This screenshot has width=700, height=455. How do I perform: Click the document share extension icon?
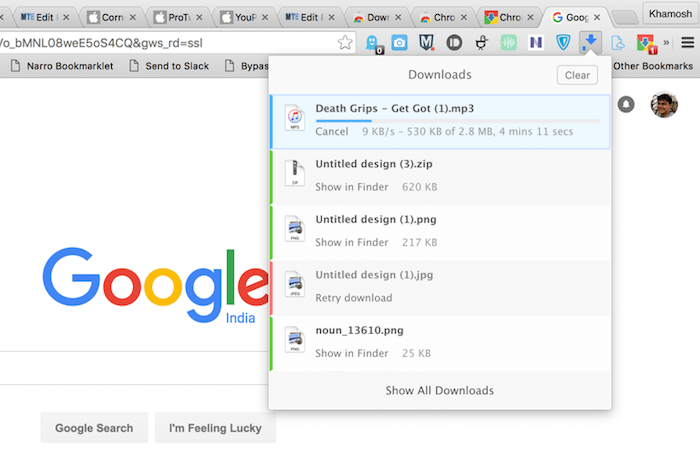[x=618, y=43]
